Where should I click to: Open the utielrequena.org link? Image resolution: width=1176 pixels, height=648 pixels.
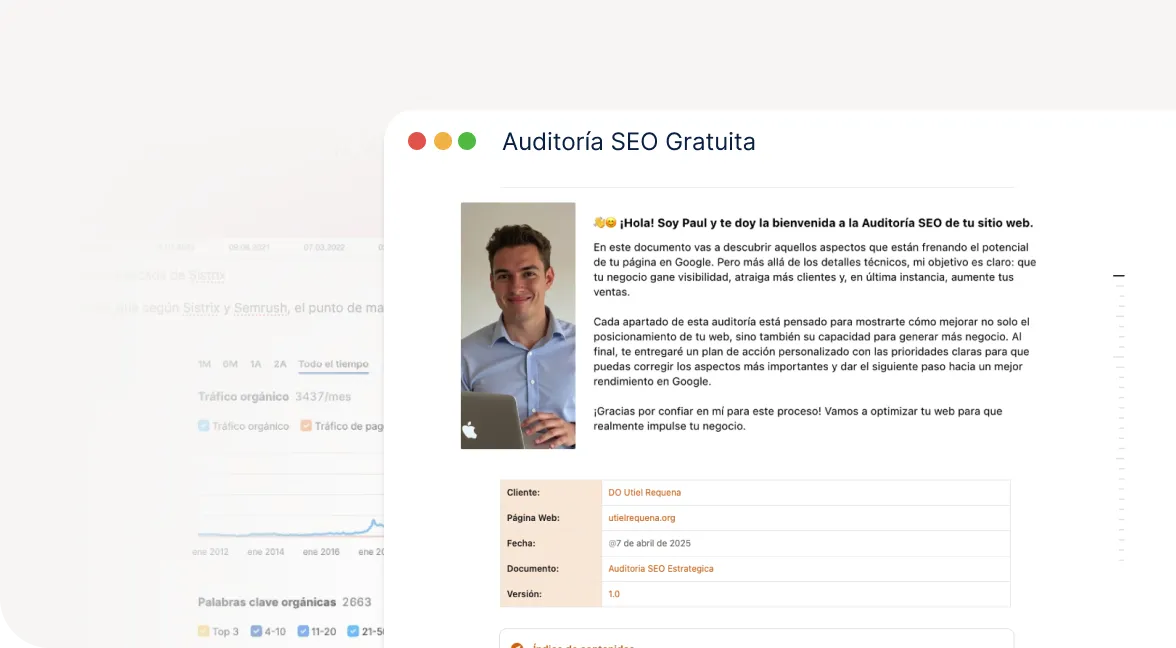642,518
